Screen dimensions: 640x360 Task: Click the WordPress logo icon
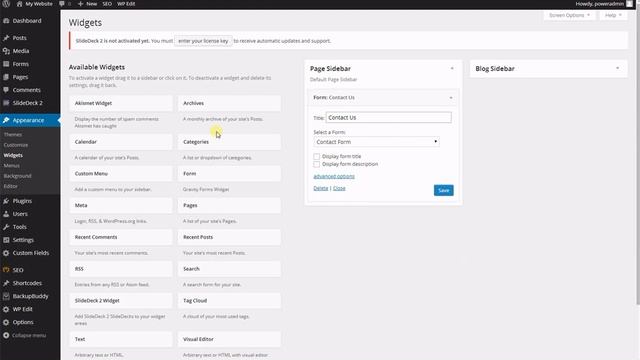tap(6, 4)
